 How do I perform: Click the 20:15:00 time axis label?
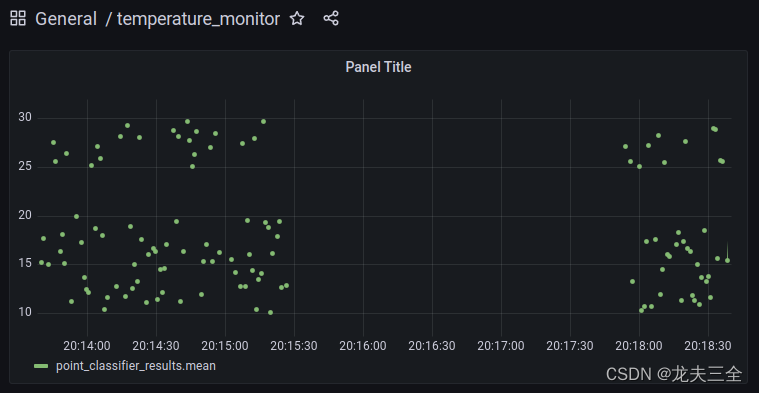tap(225, 346)
